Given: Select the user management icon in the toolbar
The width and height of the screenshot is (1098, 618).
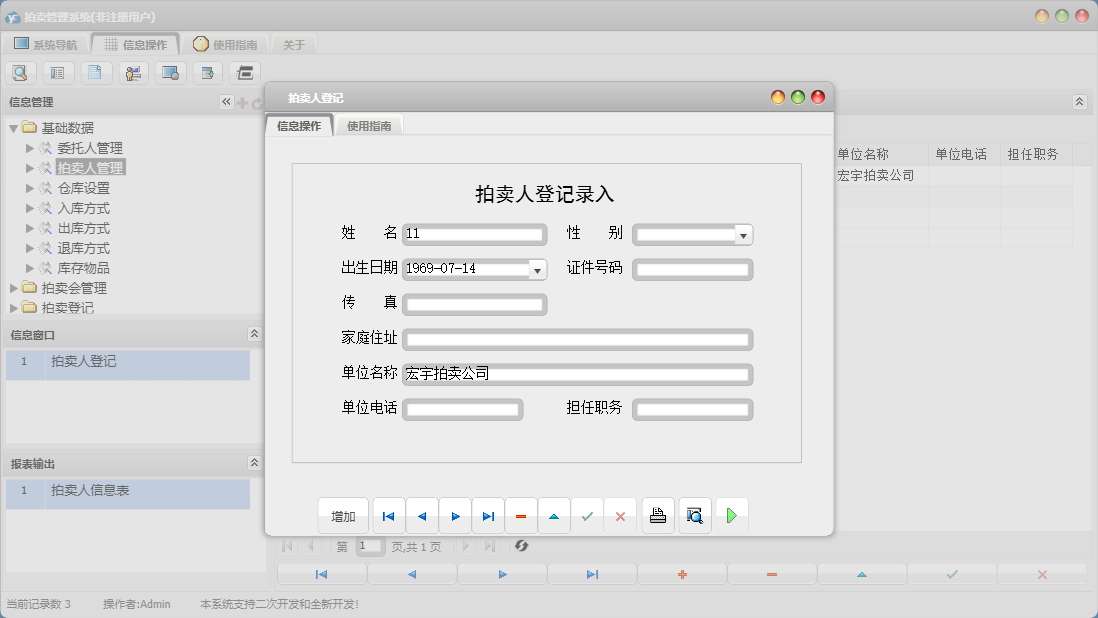Looking at the screenshot, I should coord(133,72).
